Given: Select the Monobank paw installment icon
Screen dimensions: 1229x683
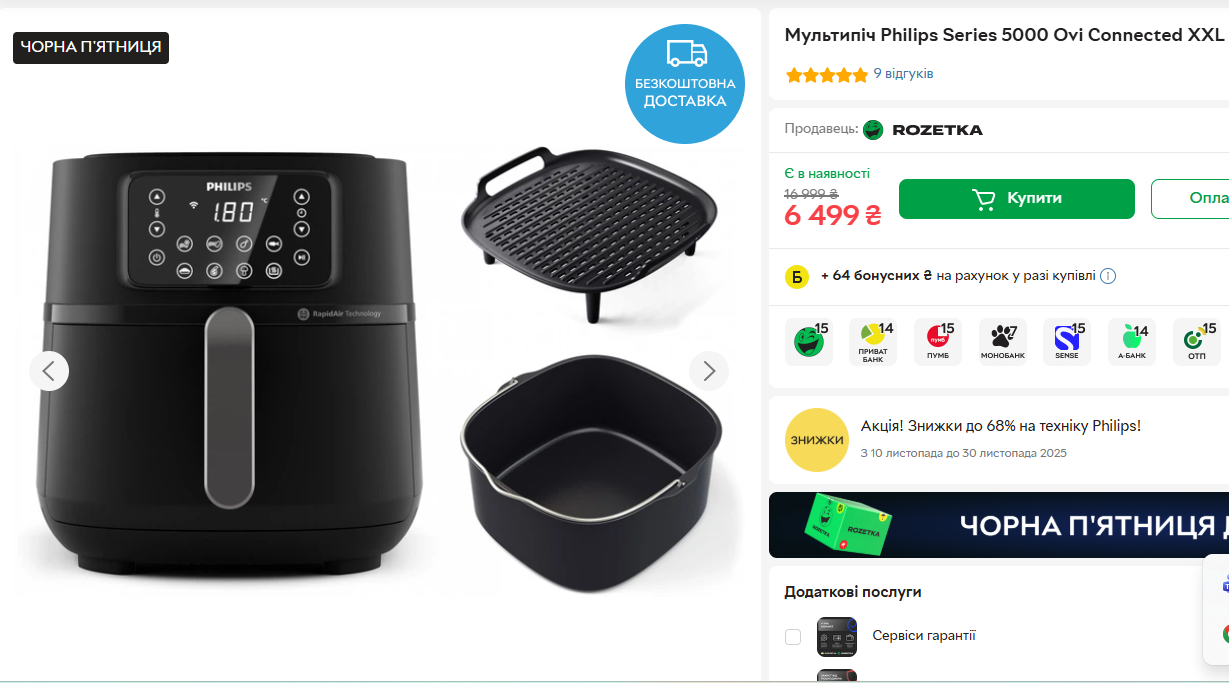Looking at the screenshot, I should [1002, 342].
